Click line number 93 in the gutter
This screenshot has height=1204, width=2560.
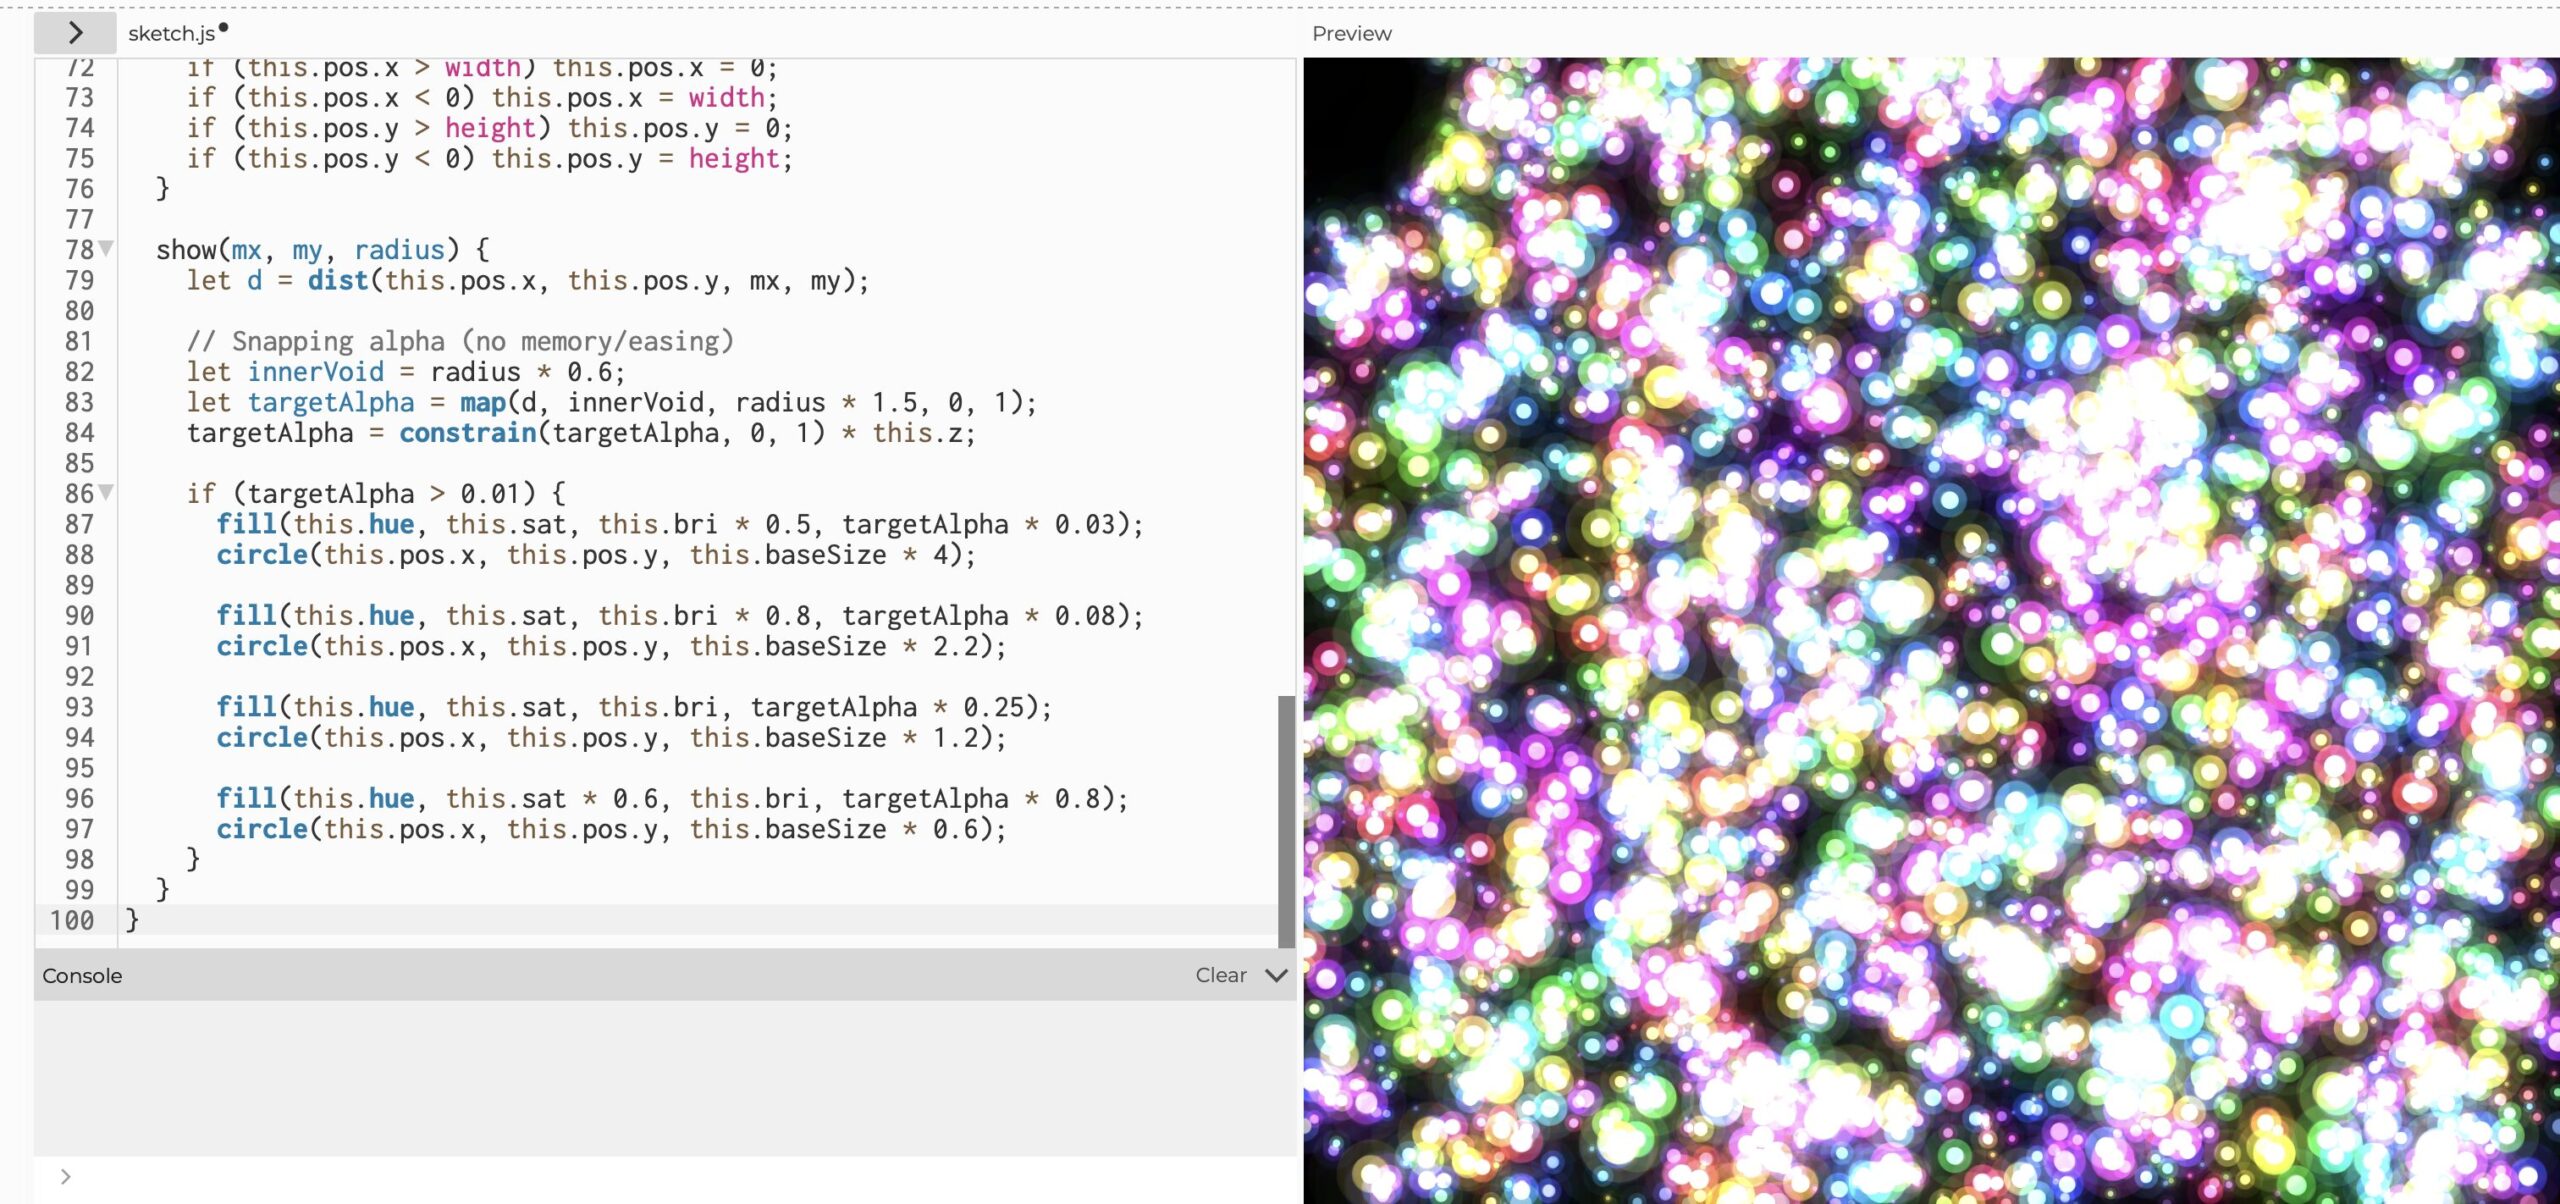pyautogui.click(x=79, y=707)
